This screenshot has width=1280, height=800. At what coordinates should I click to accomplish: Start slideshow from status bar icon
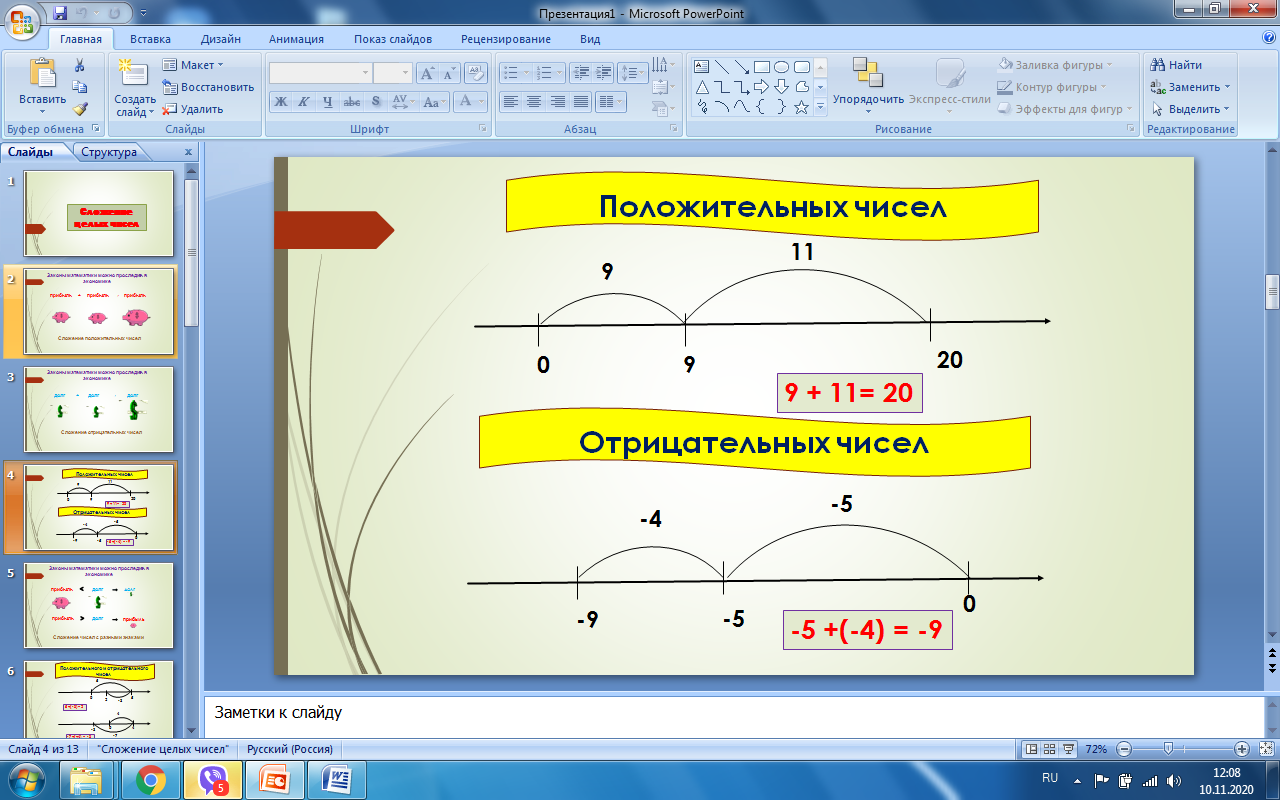[1068, 749]
